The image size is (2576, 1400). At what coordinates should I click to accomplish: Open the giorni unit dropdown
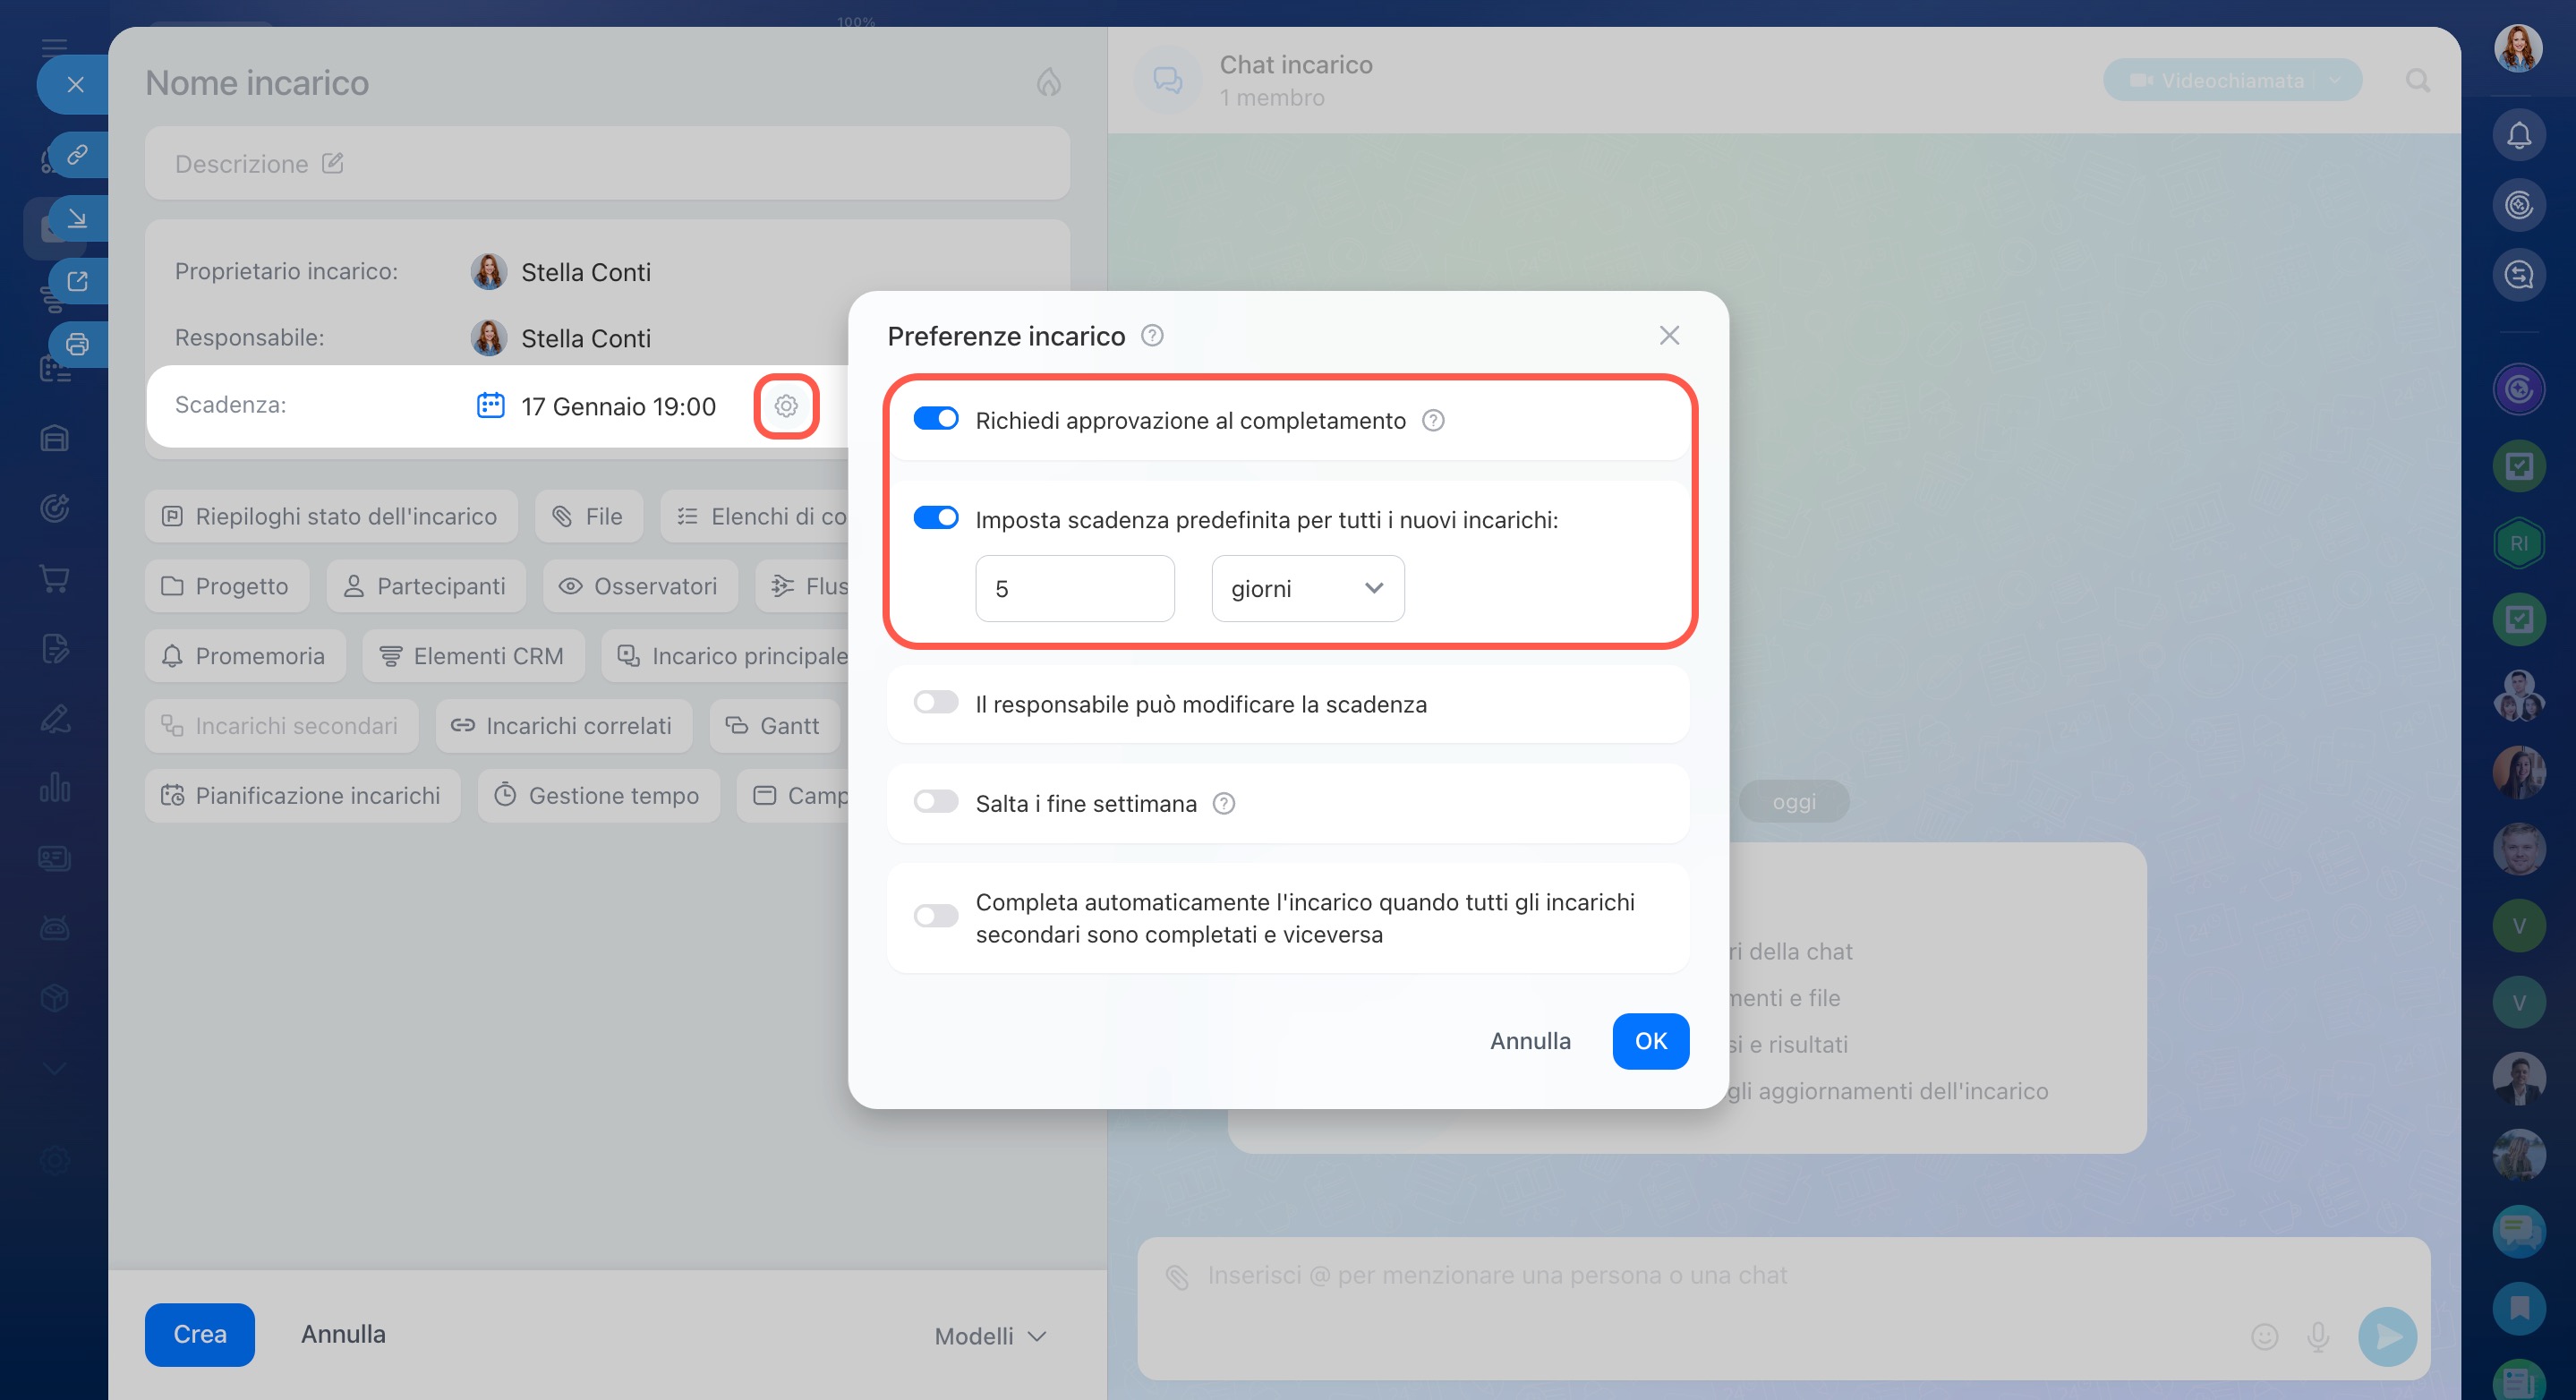click(1307, 588)
